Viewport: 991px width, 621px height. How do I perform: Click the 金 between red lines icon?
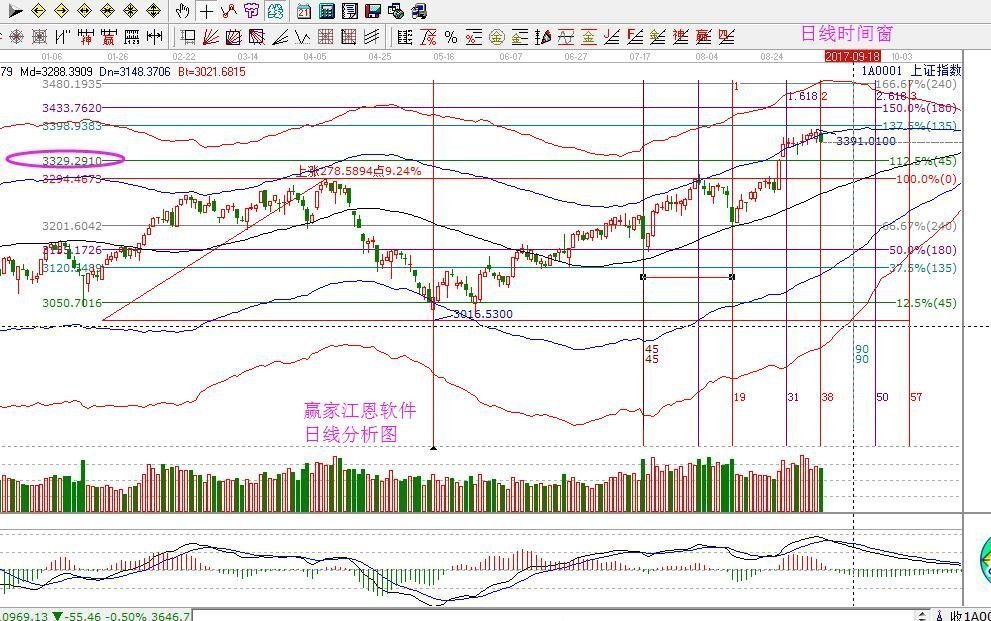pyautogui.click(x=588, y=37)
